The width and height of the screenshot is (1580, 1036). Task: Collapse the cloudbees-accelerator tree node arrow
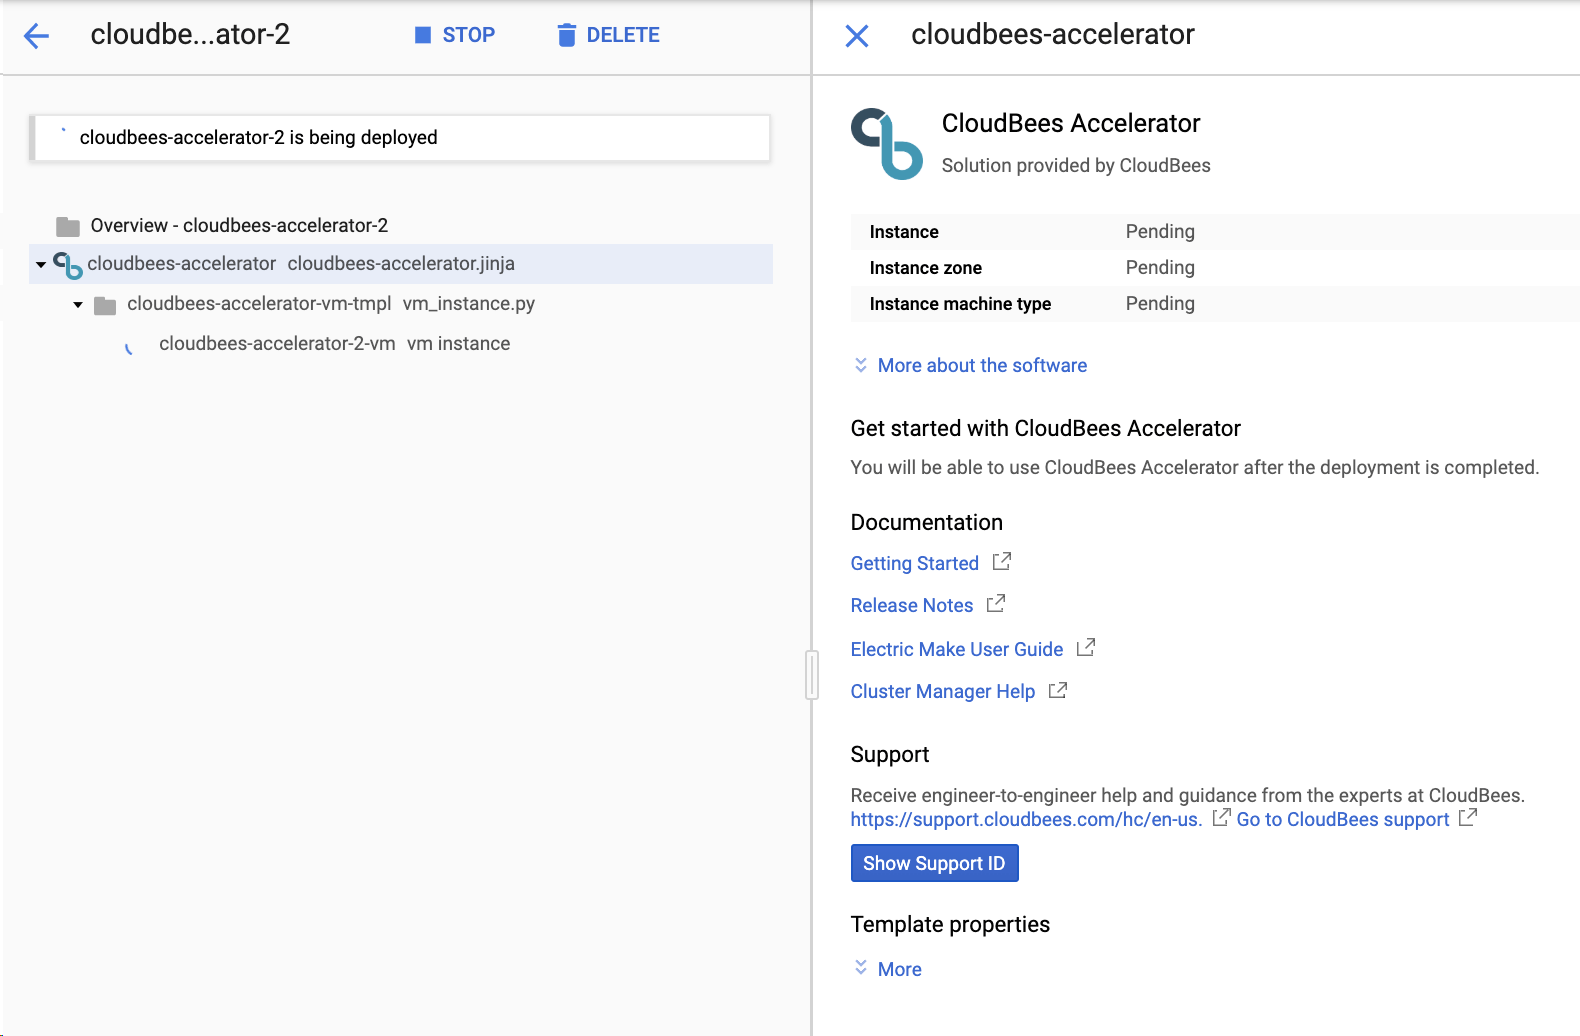click(x=41, y=265)
